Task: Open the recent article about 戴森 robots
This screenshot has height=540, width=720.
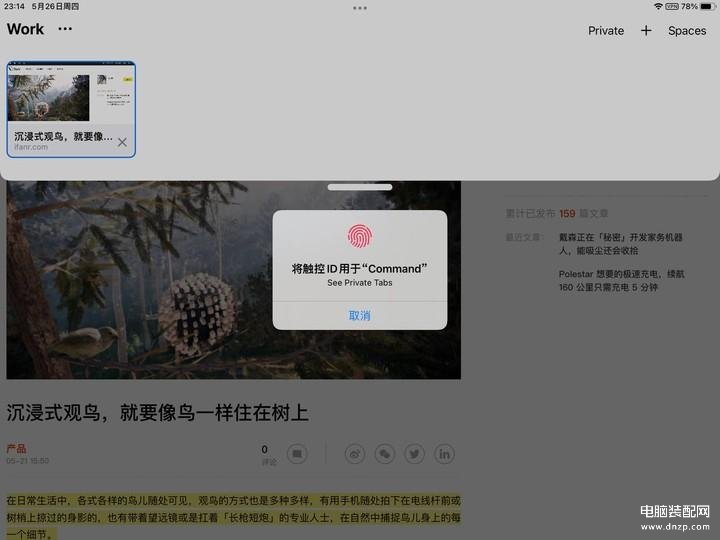Action: coord(620,244)
